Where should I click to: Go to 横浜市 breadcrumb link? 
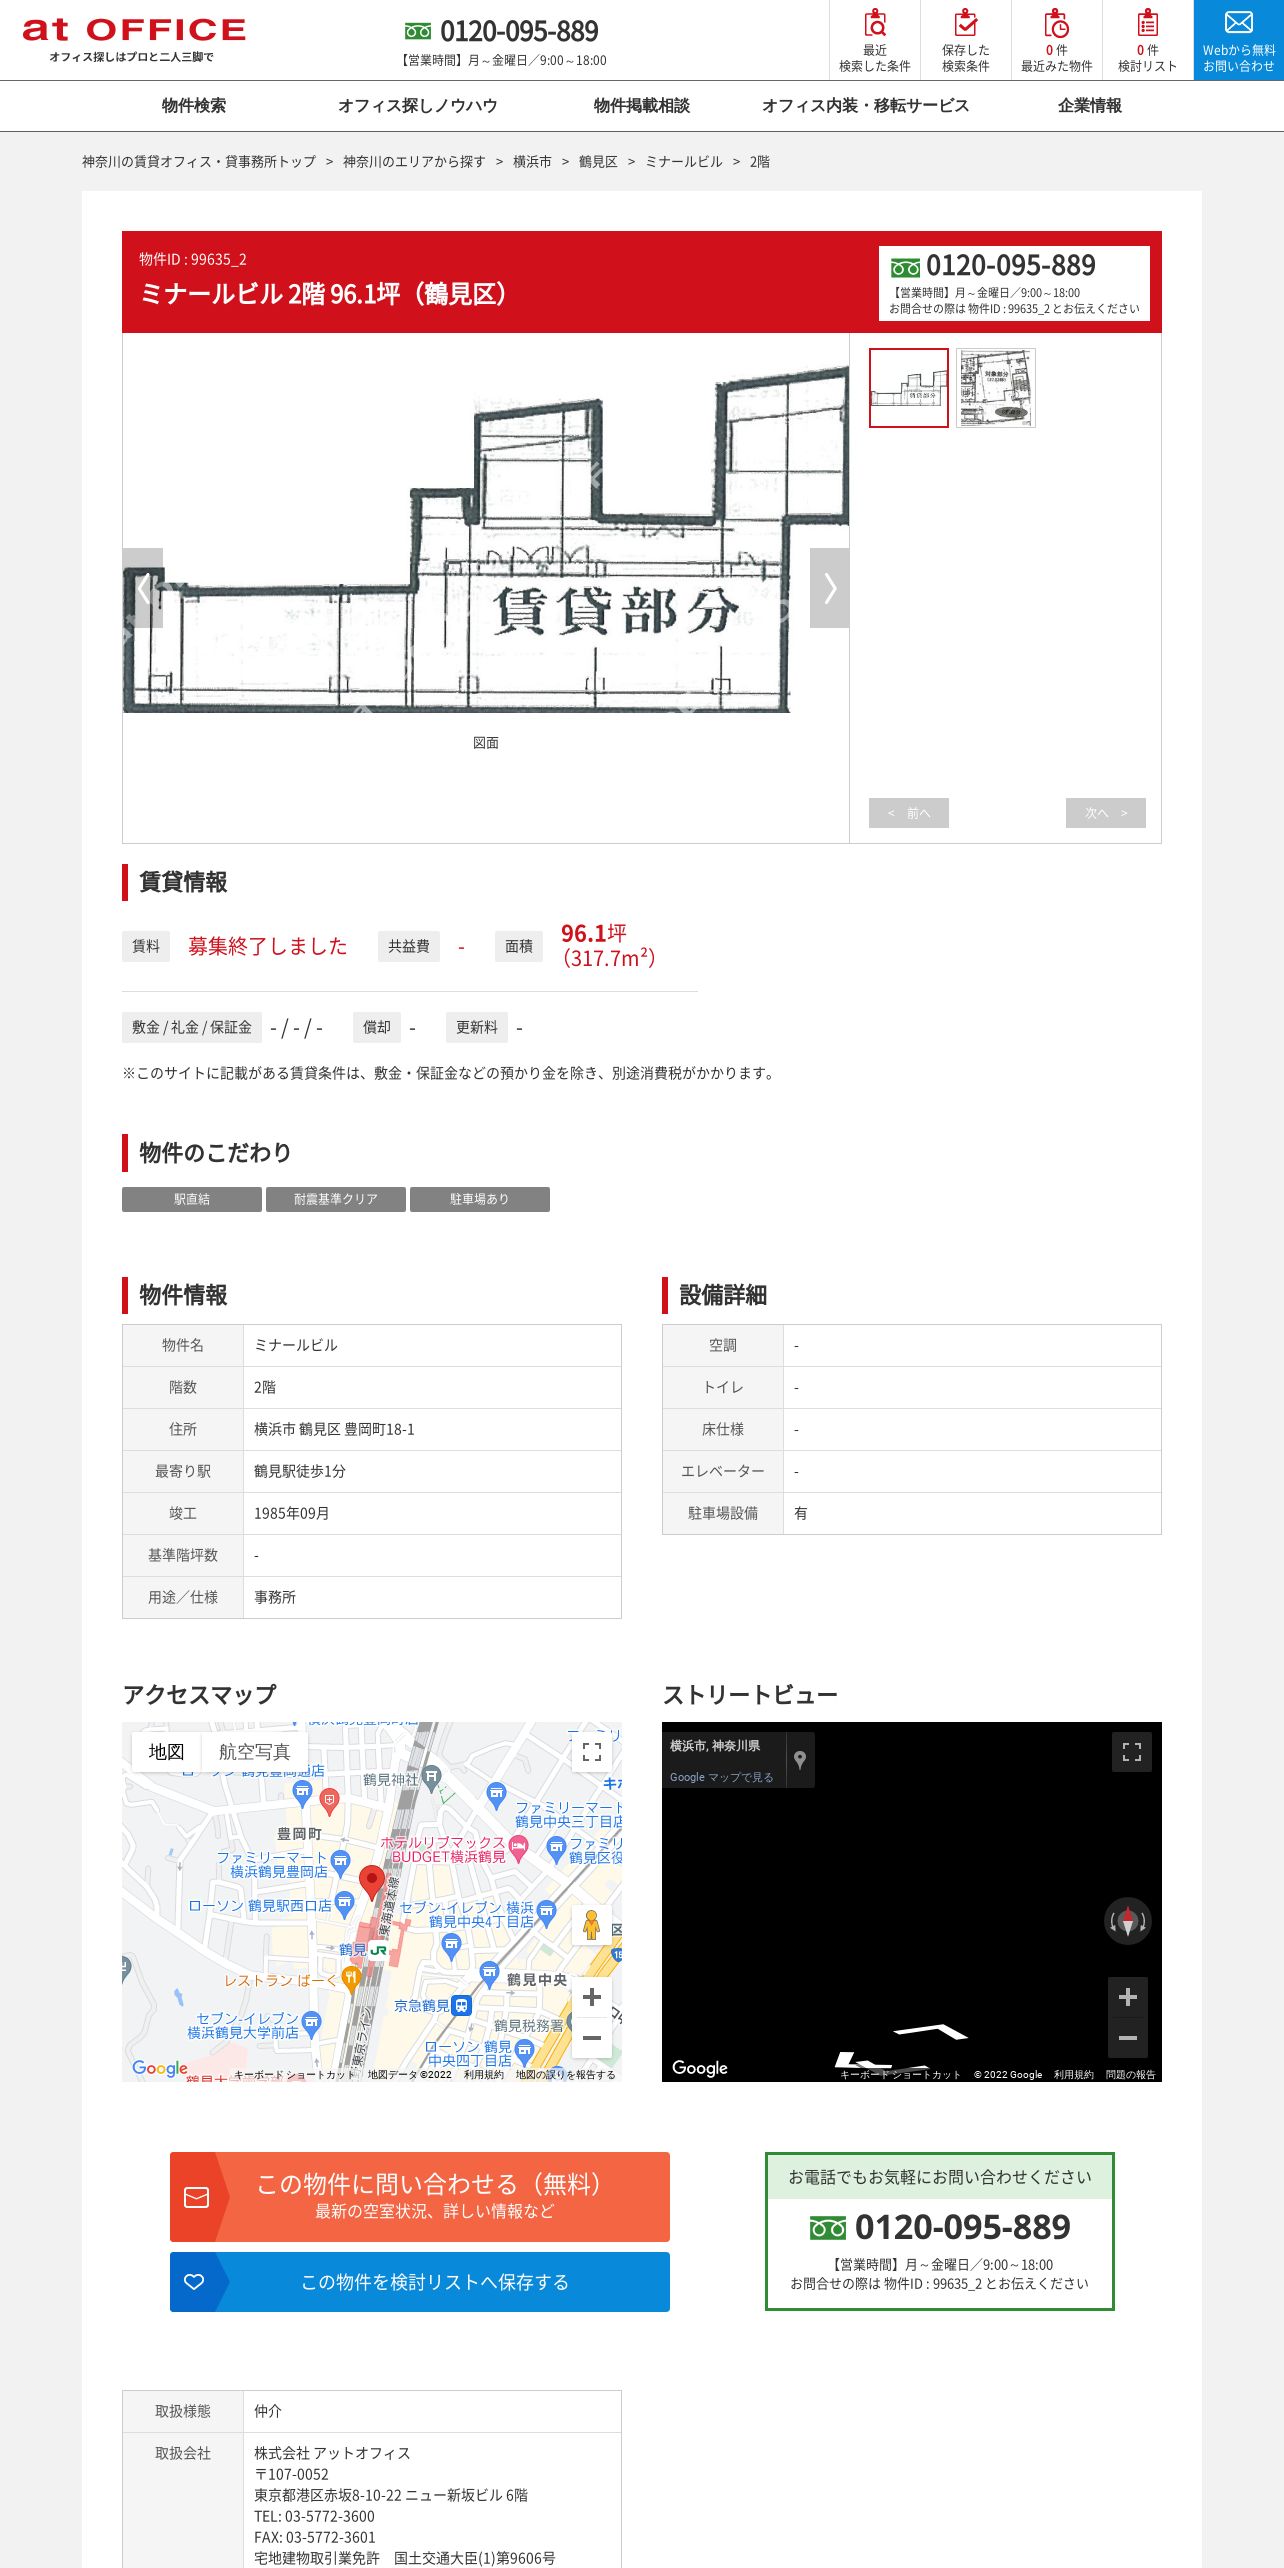tap(532, 162)
